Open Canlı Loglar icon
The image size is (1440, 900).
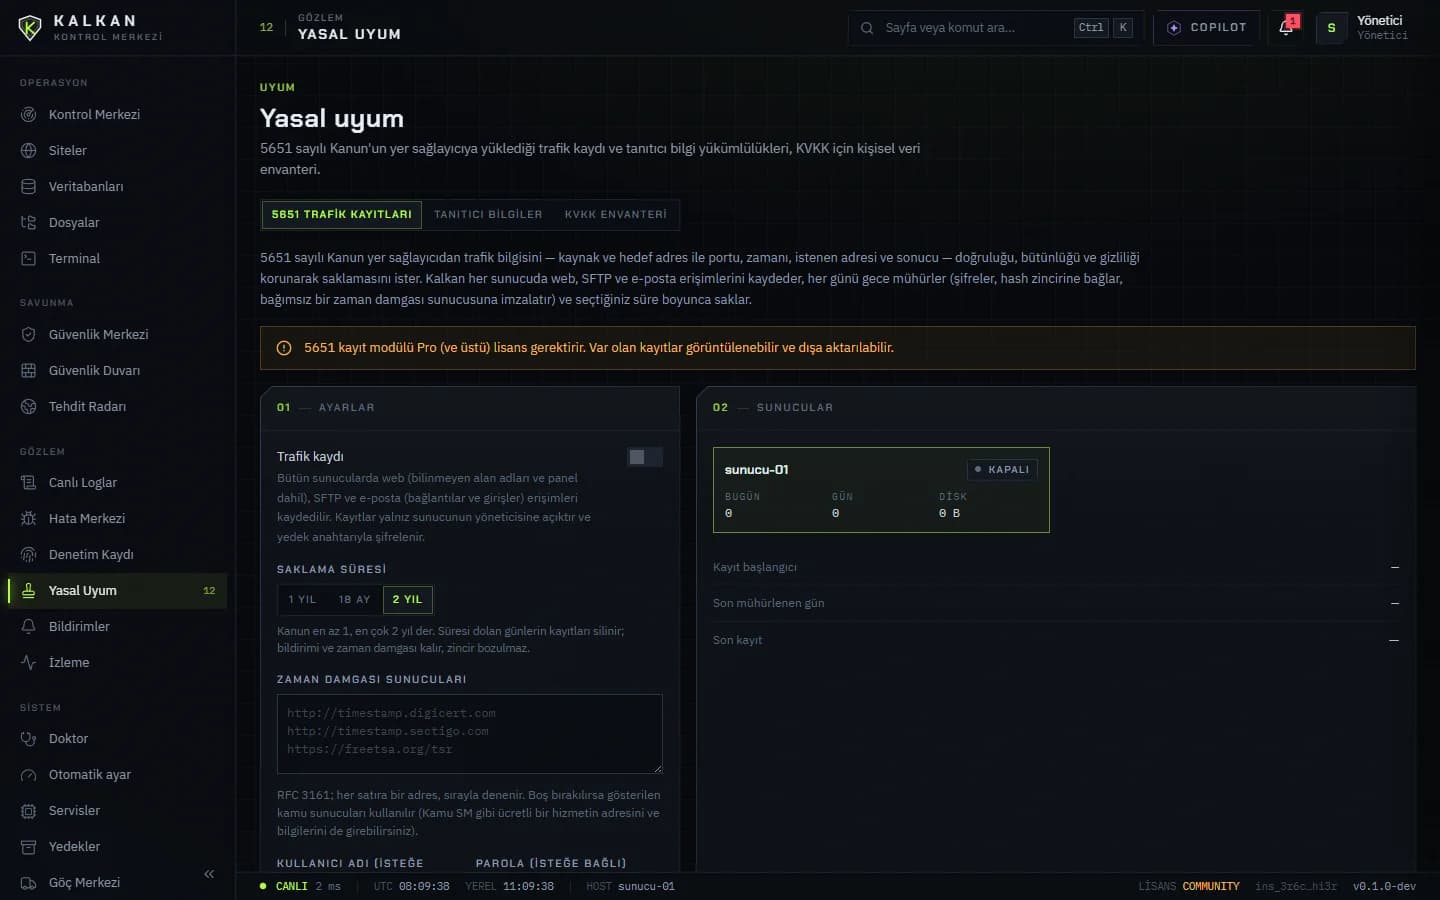pyautogui.click(x=28, y=482)
